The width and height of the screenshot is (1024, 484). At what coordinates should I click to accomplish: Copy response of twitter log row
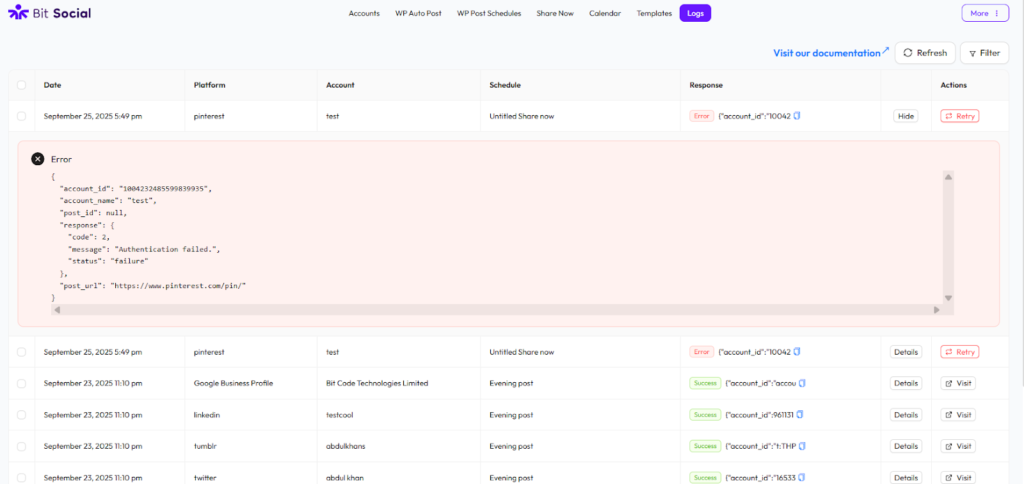tap(802, 478)
